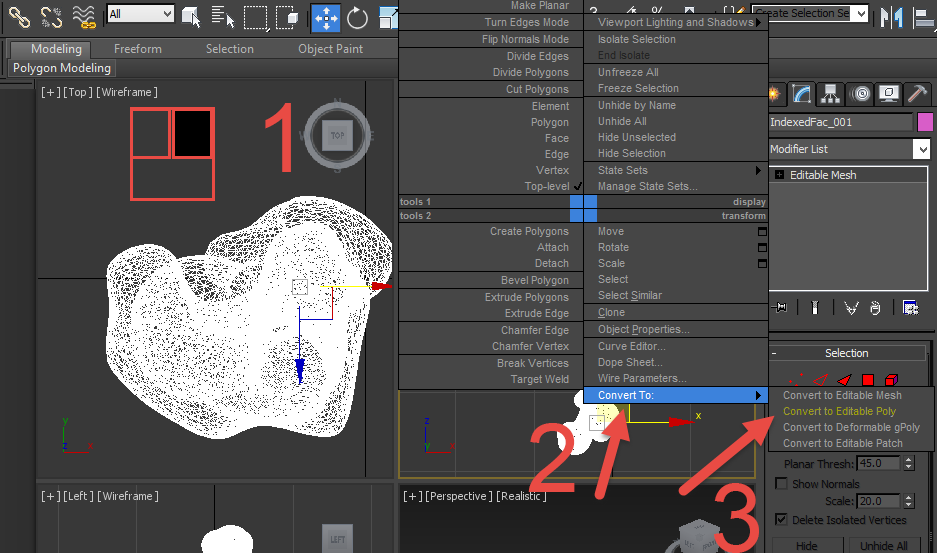Open Configure Modifier Sets icon
Viewport: 937px width, 553px height.
click(911, 308)
